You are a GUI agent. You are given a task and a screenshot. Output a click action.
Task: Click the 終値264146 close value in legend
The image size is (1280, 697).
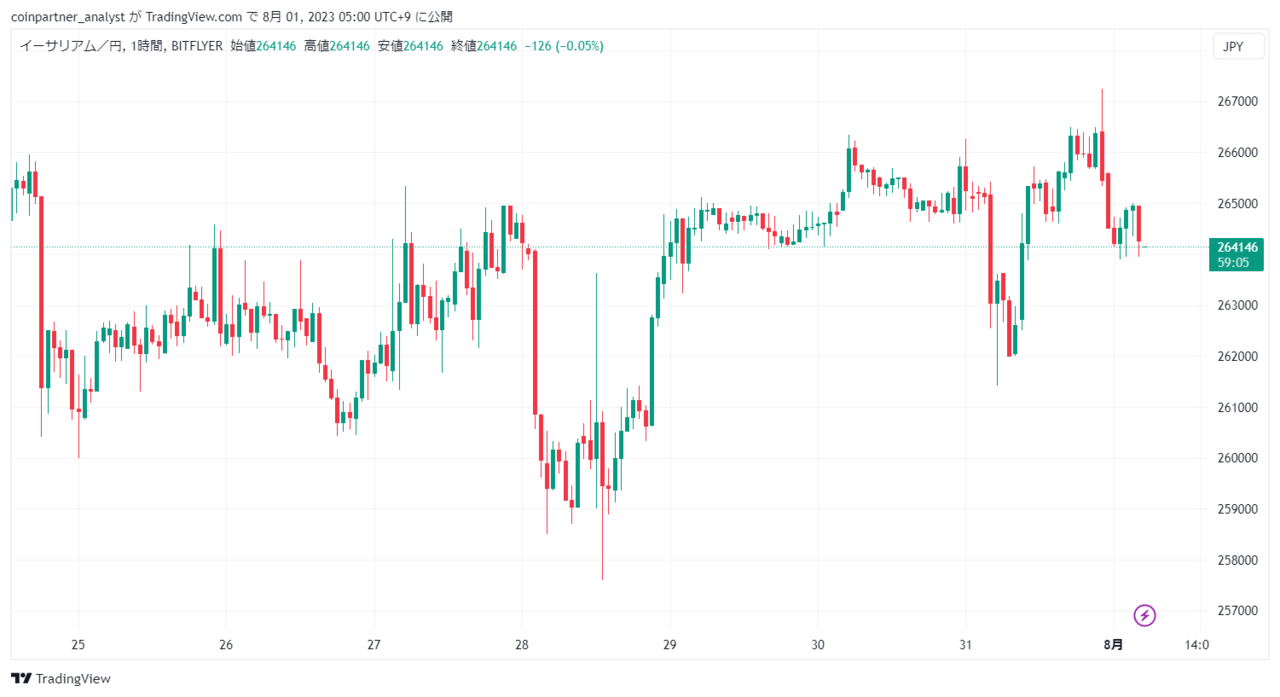[484, 46]
